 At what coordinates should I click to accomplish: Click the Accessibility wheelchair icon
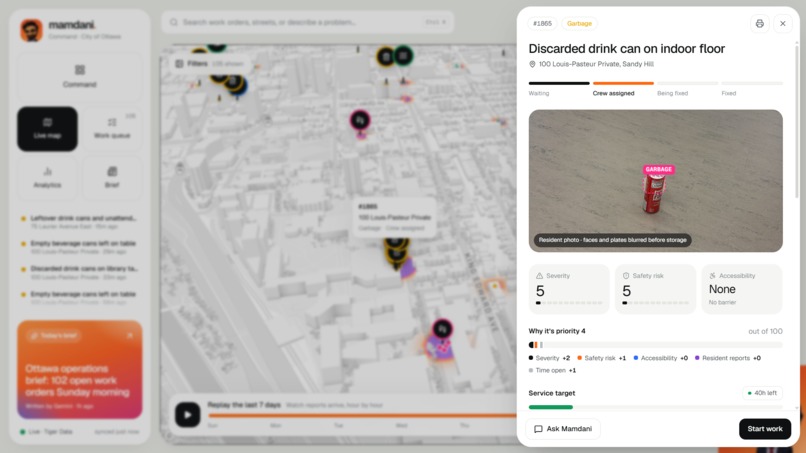click(712, 276)
